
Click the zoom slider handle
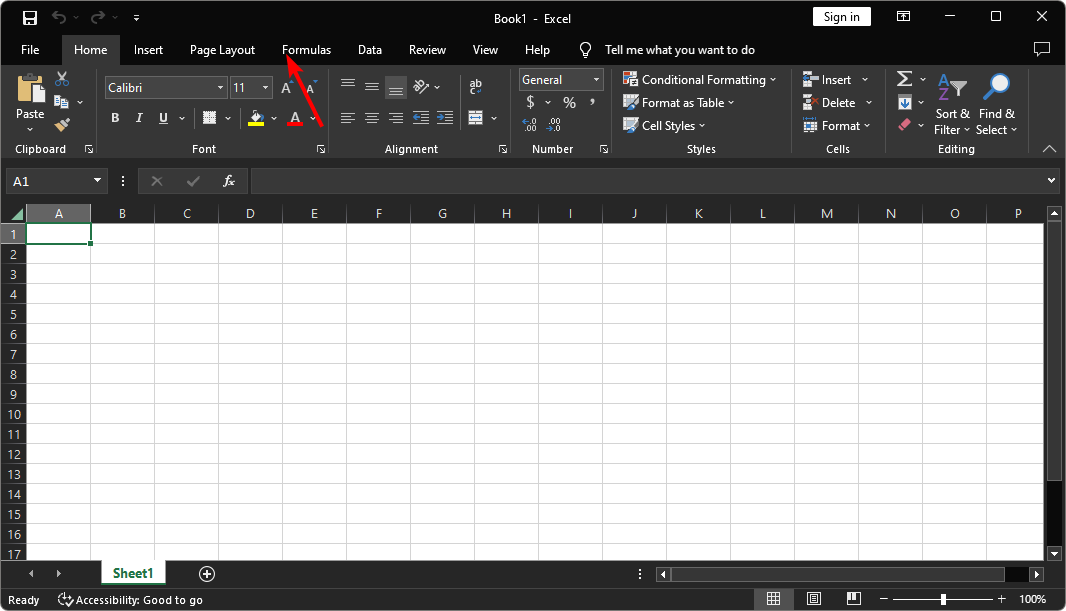click(x=943, y=599)
